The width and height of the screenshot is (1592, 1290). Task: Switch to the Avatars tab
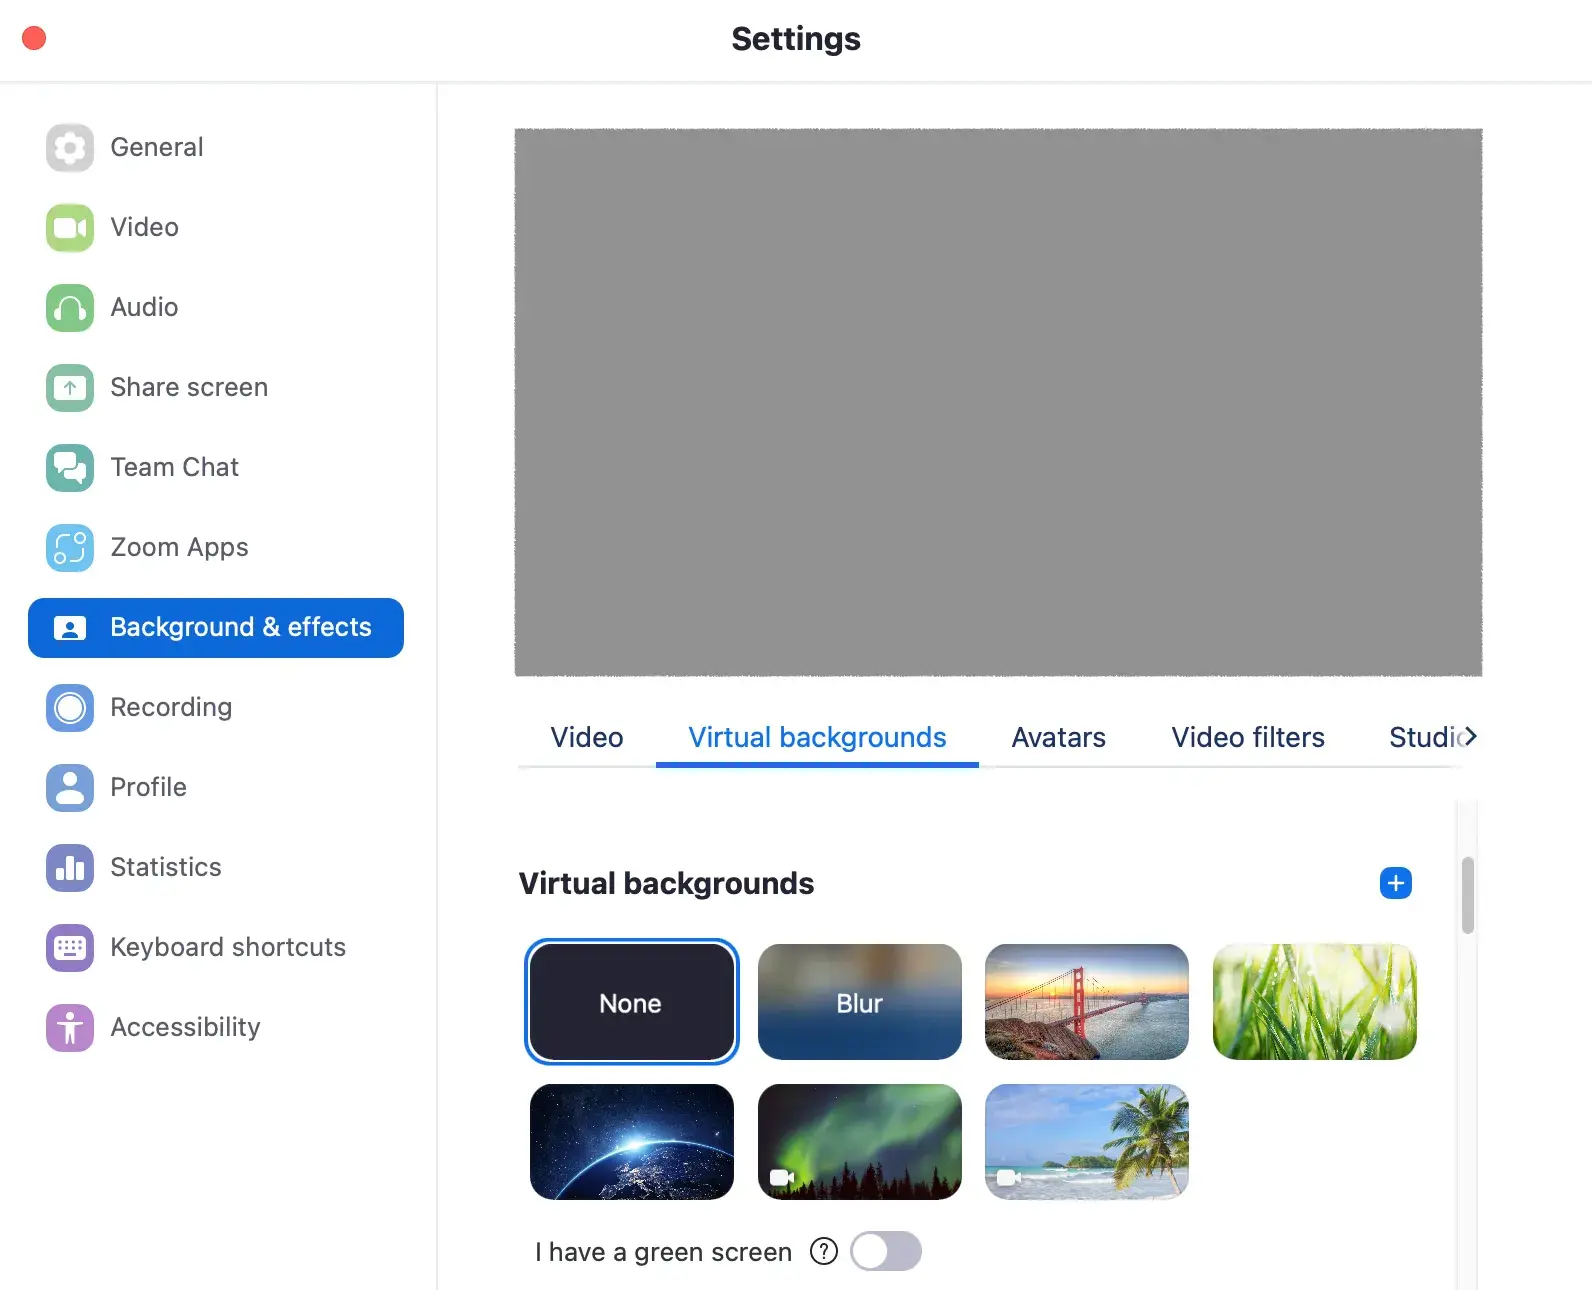(1058, 737)
